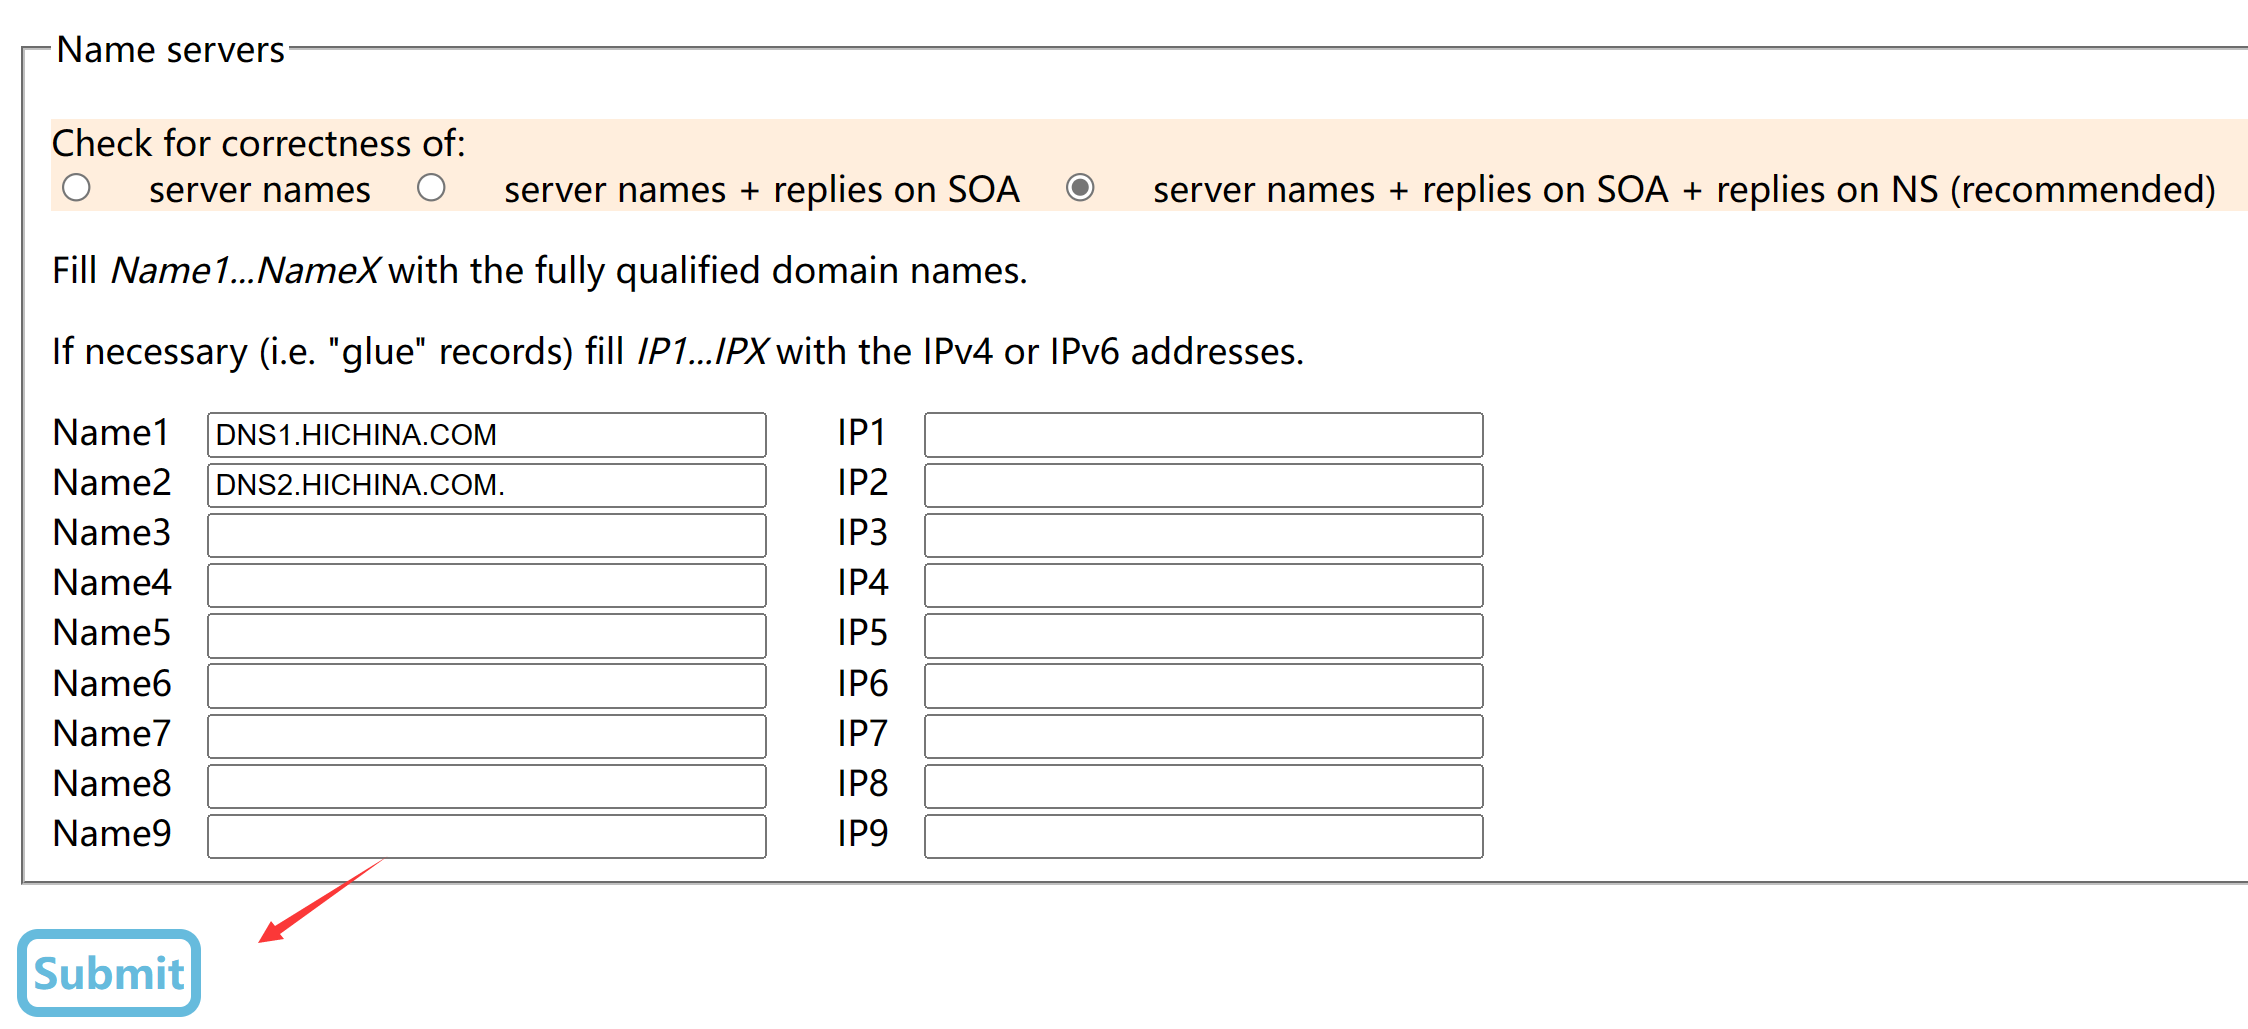Click into the Name7 field
Screen dimensions: 2248x1029
[x=486, y=736]
